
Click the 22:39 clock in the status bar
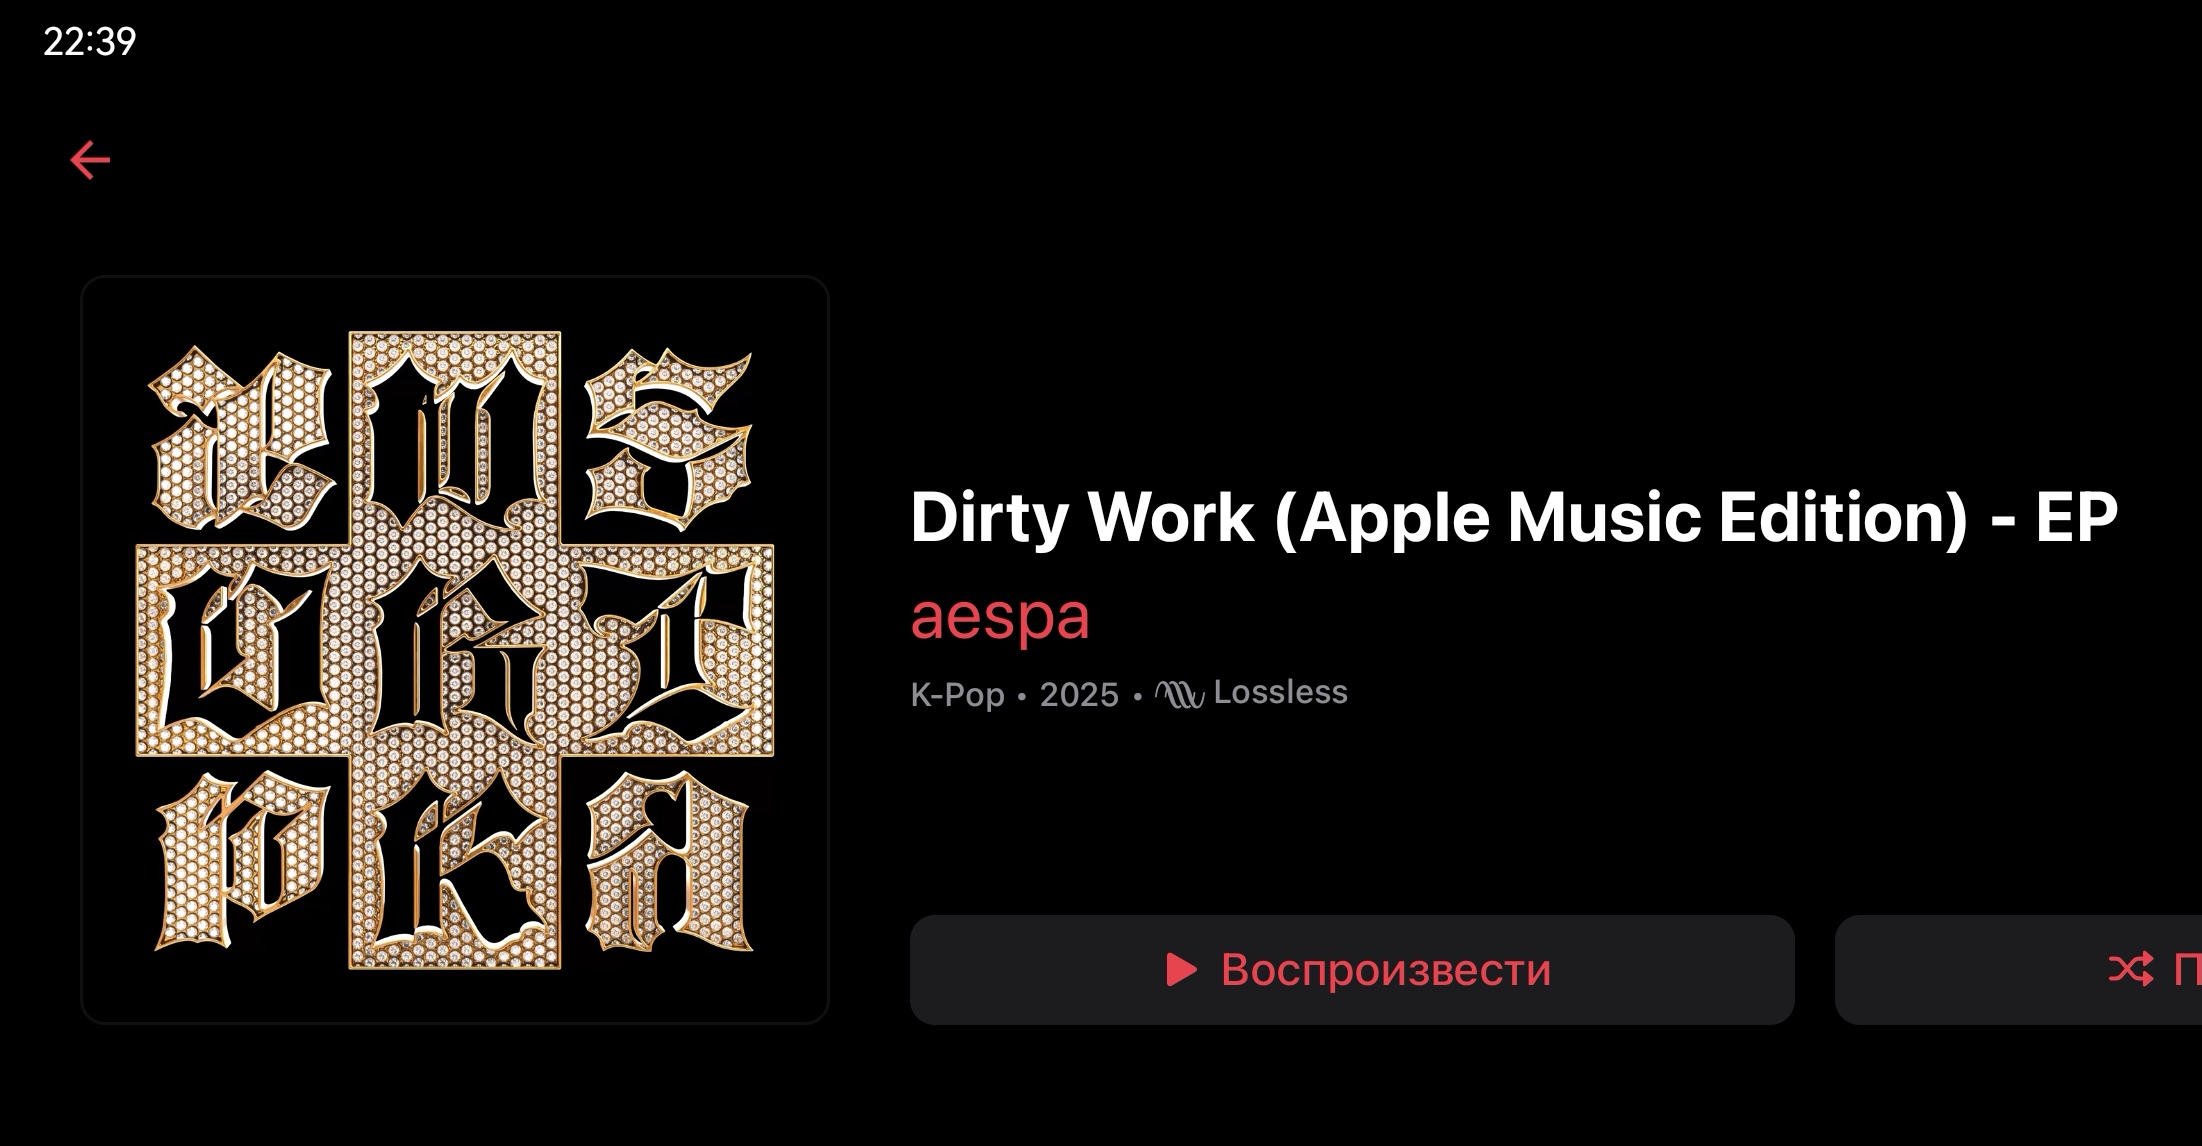(x=90, y=41)
